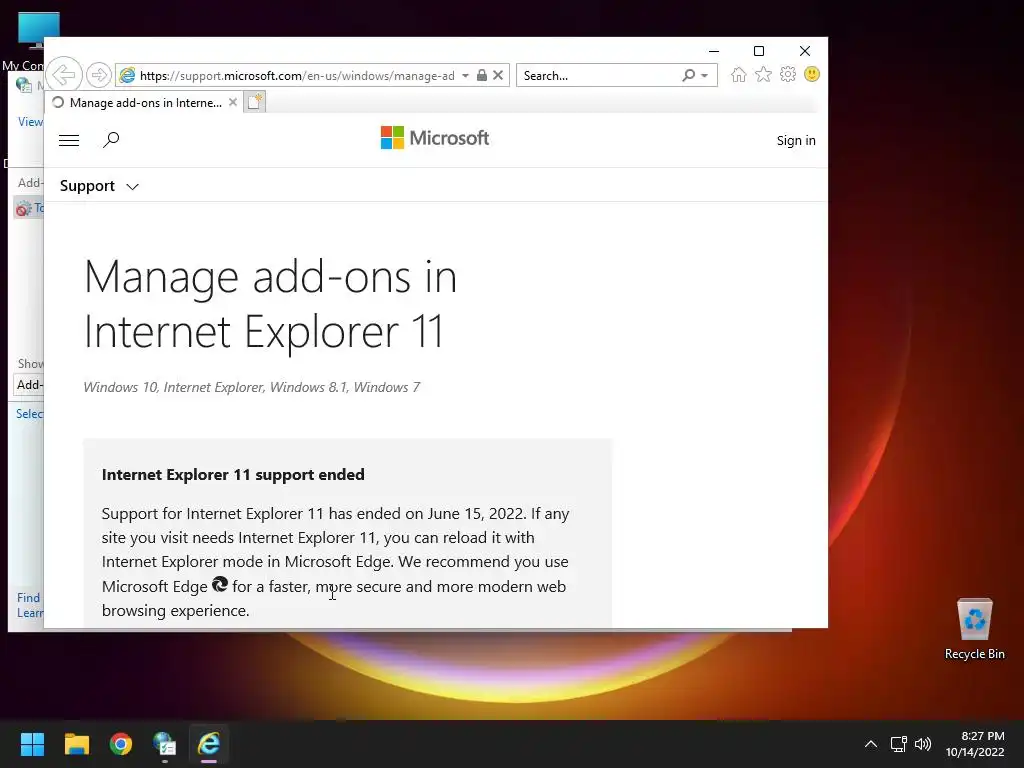Open the Windows Start button
Viewport: 1024px width, 768px height.
pyautogui.click(x=32, y=744)
